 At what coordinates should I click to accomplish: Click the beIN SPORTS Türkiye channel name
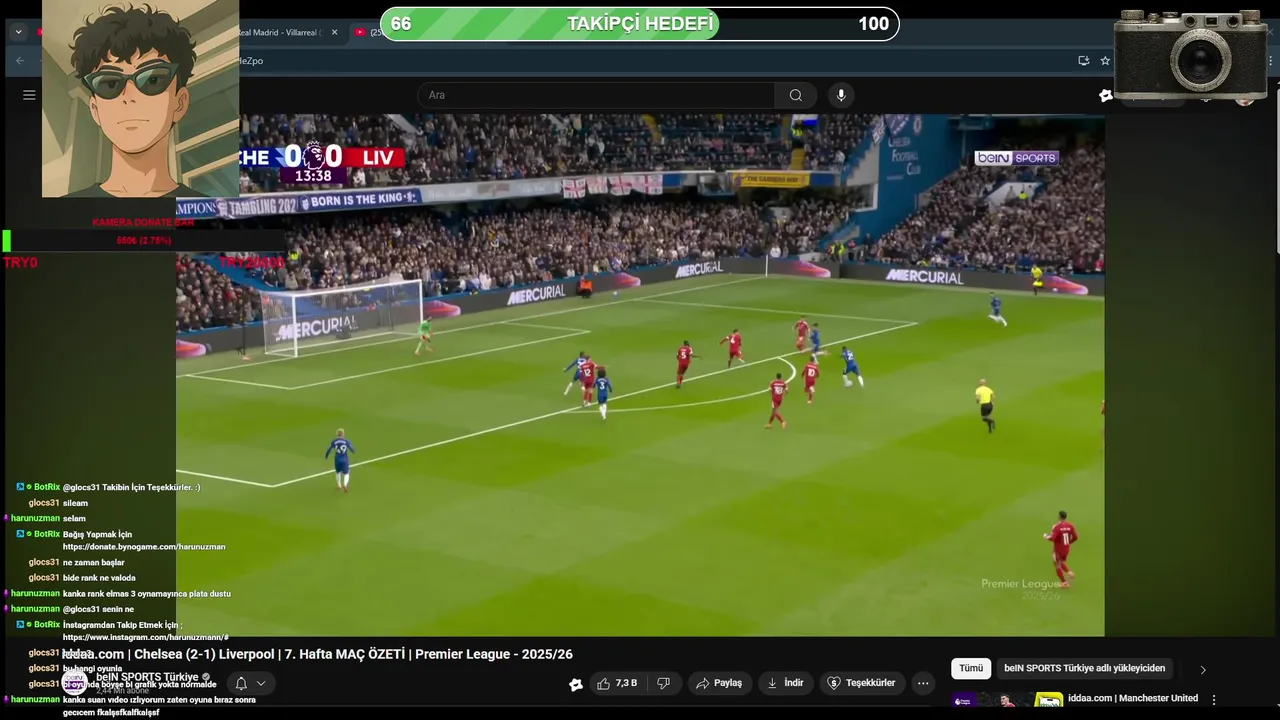pos(147,677)
